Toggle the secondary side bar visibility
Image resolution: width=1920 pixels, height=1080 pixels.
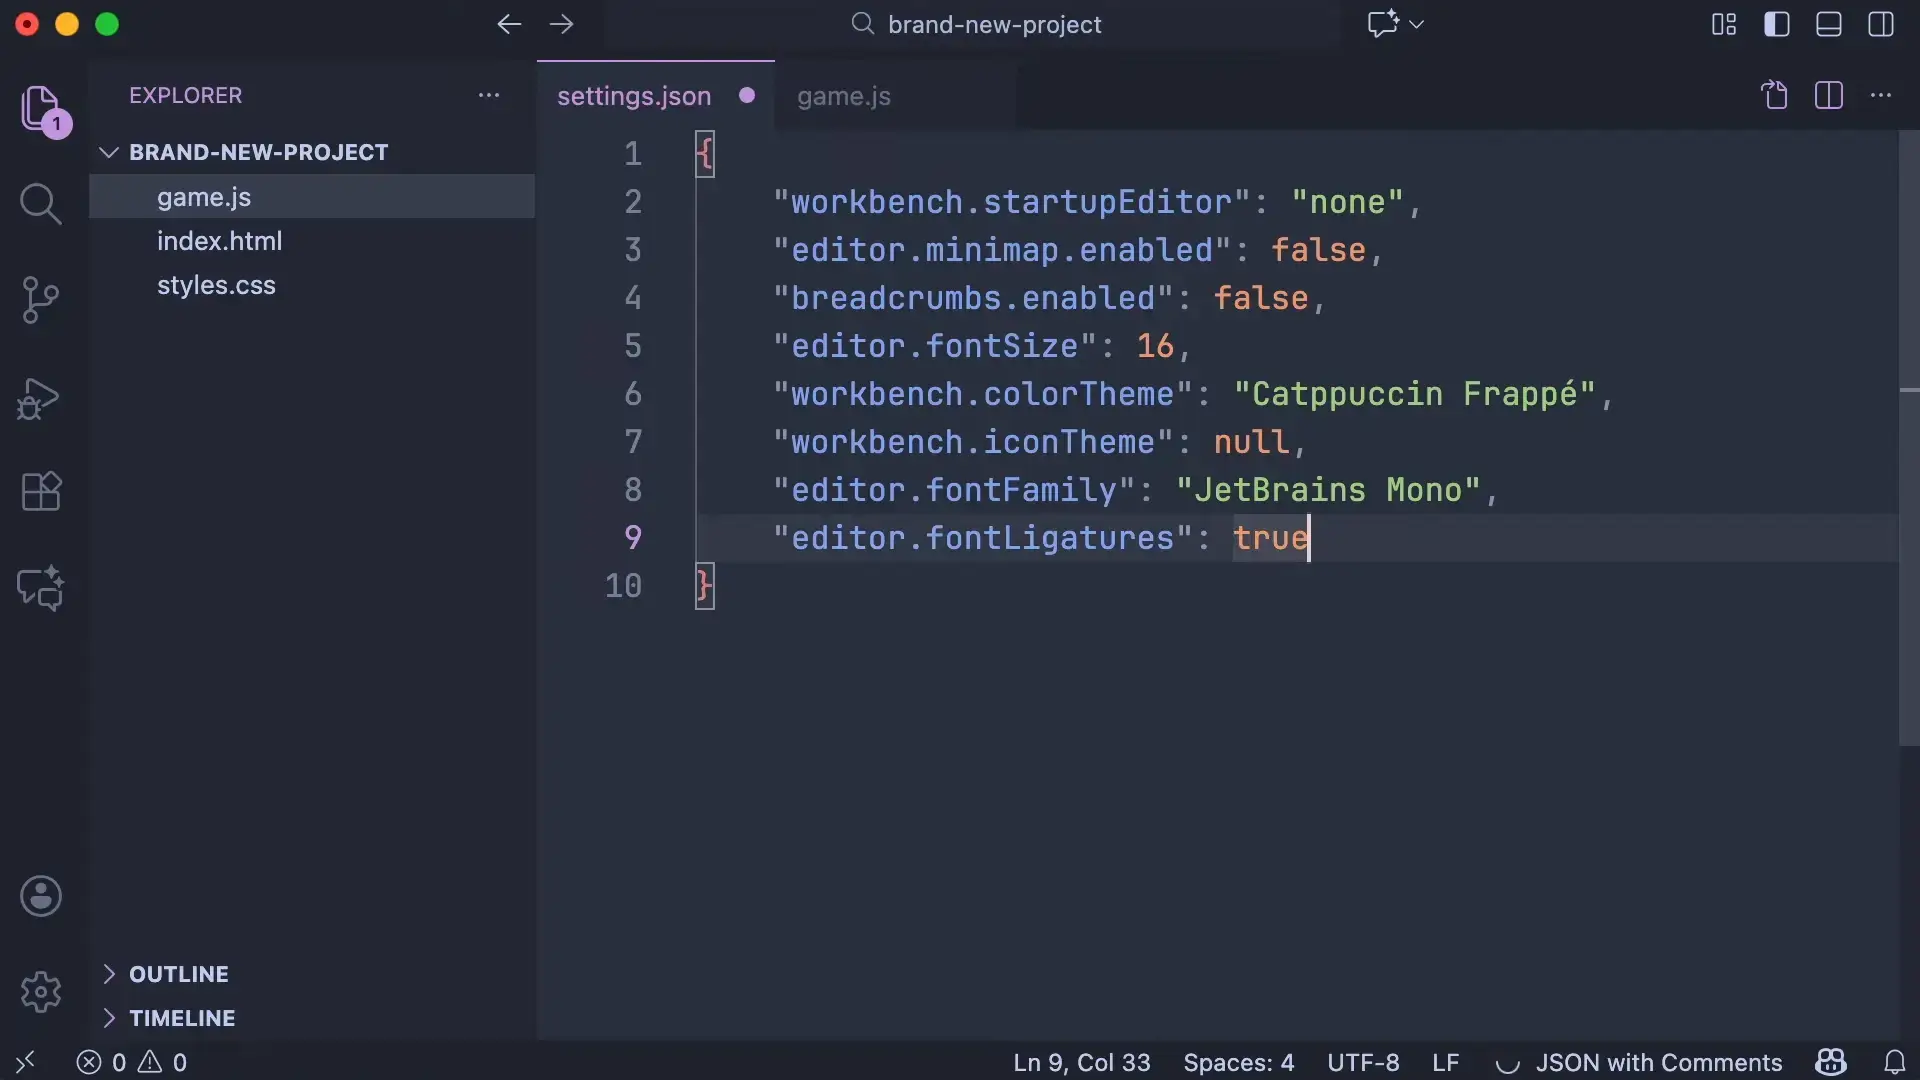[1880, 24]
